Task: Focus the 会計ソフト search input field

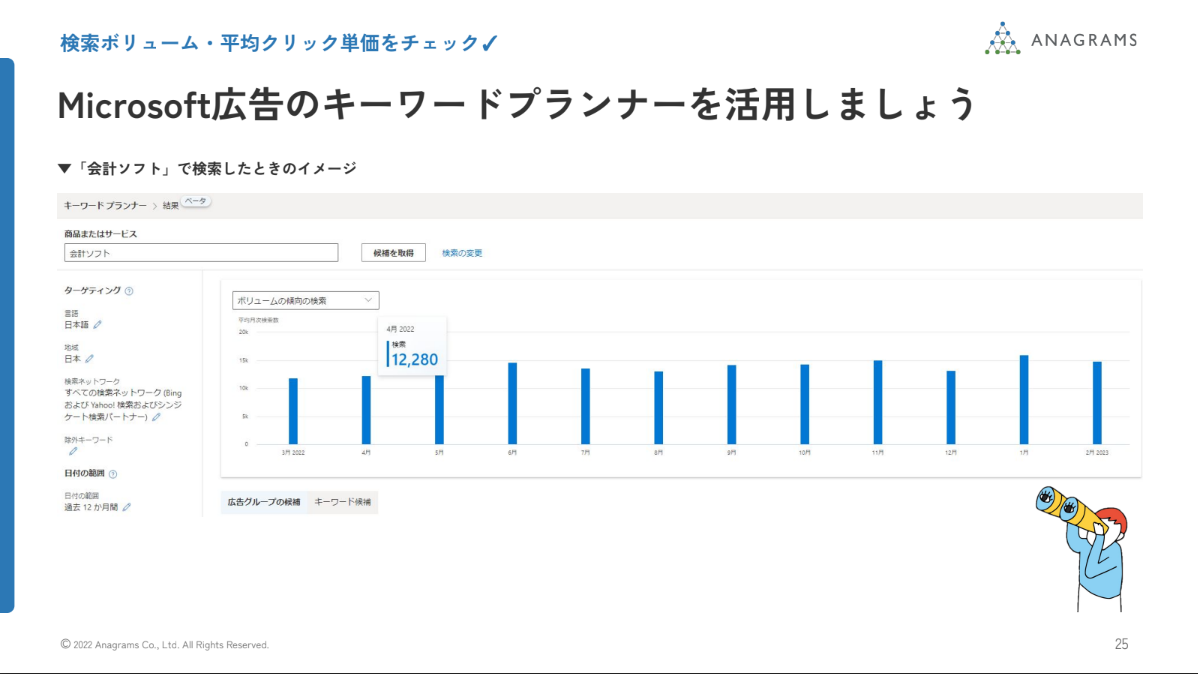Action: [201, 253]
